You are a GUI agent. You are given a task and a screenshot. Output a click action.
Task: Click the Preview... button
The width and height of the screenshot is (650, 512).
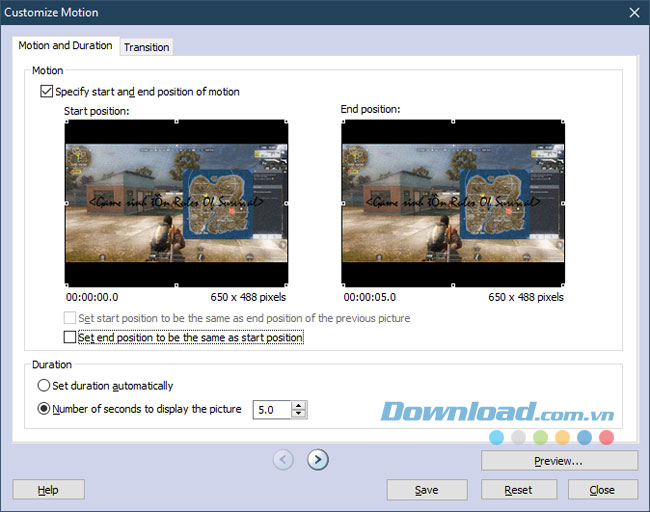pos(559,461)
